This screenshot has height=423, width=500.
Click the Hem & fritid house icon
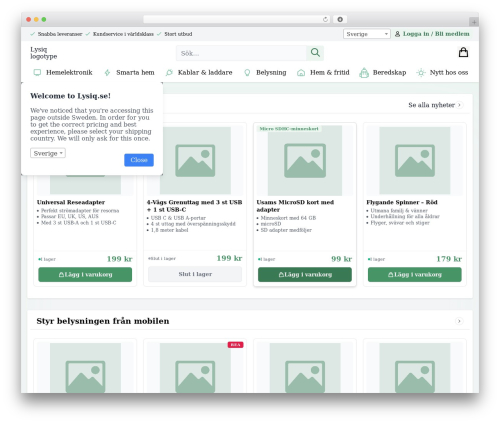(x=301, y=72)
